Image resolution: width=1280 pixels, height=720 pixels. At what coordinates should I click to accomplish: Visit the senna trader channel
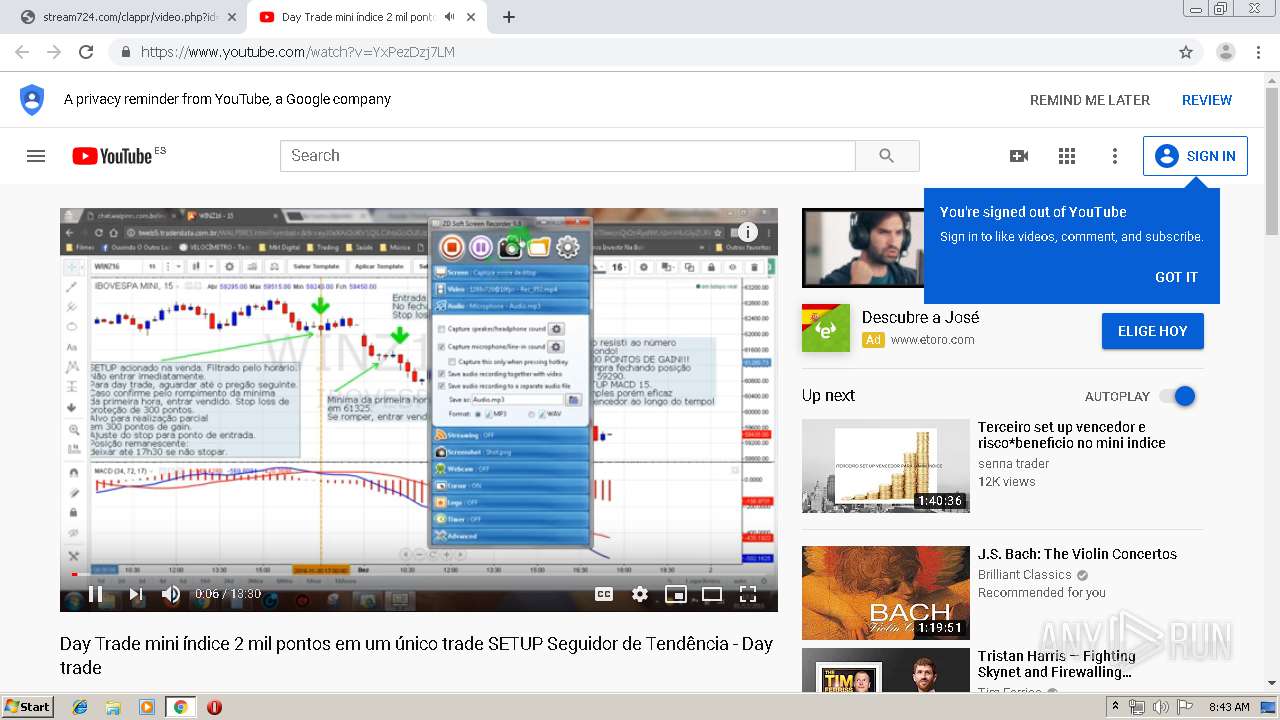pyautogui.click(x=1013, y=463)
